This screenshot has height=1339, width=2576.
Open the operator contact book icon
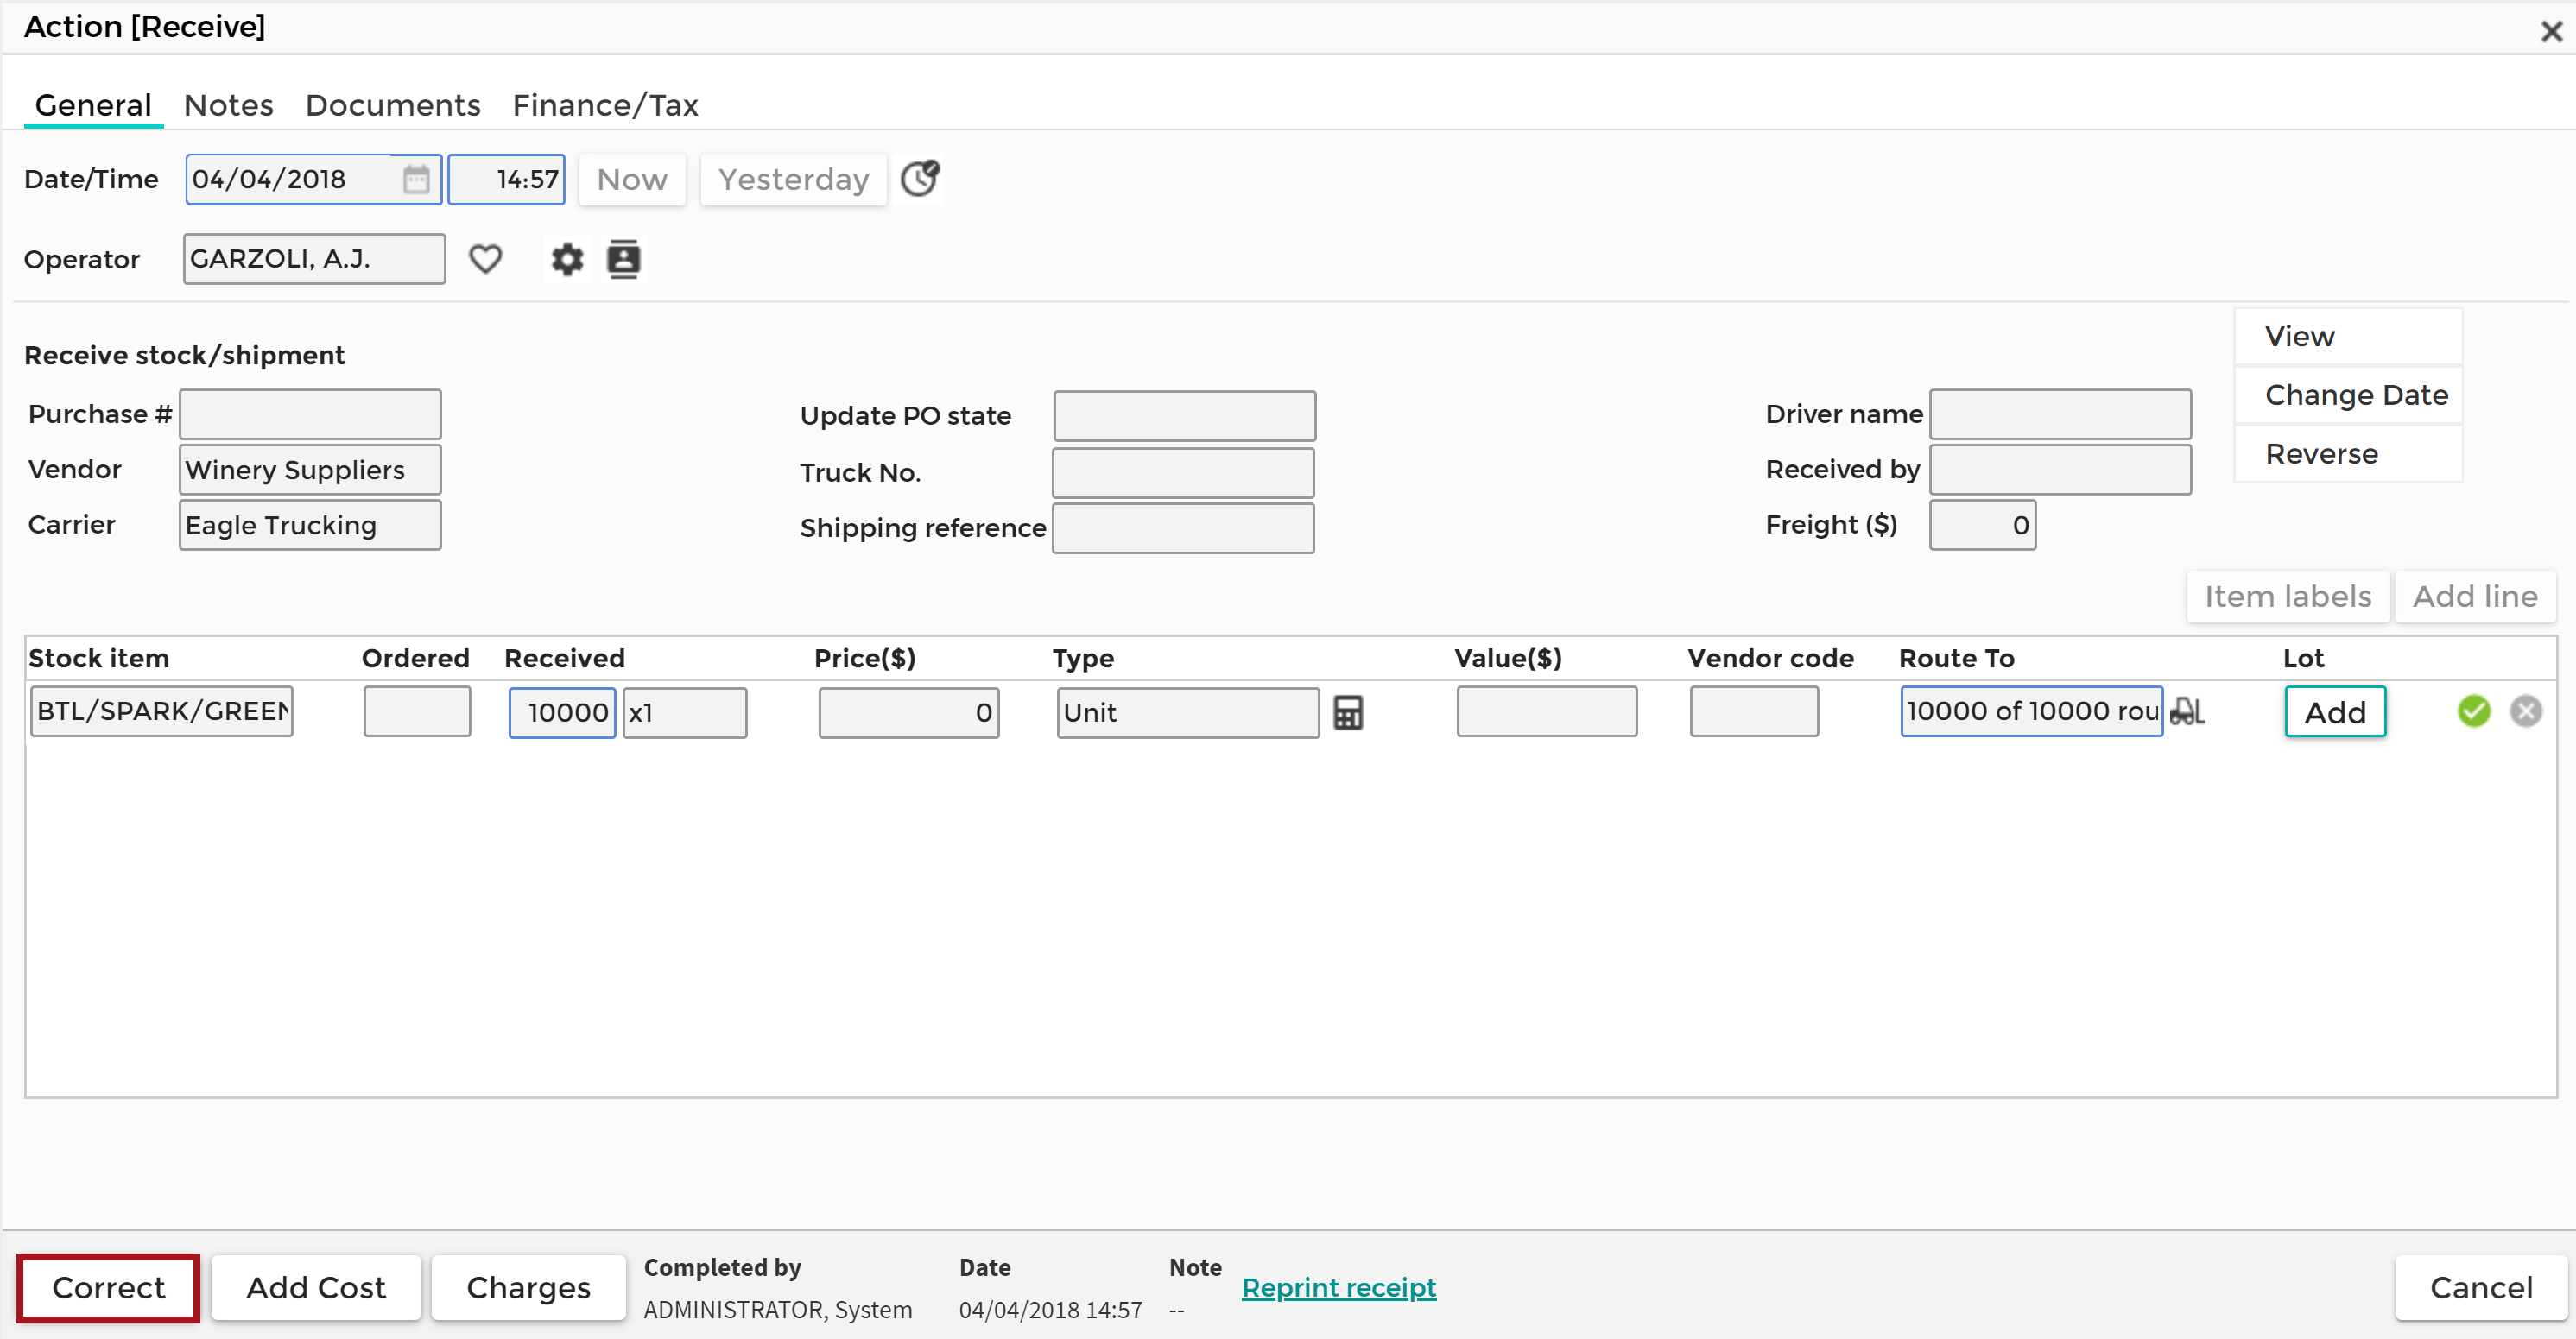pyautogui.click(x=624, y=259)
